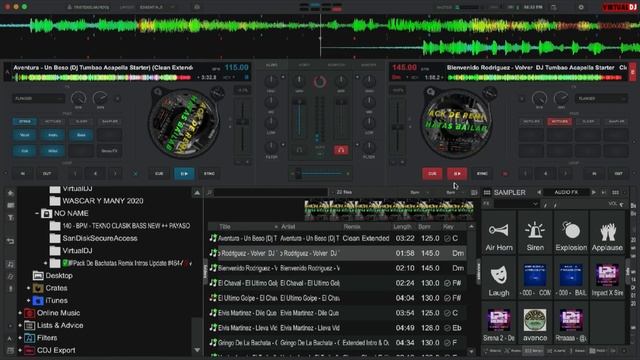Click CUE button on the right deck
The height and width of the screenshot is (360, 640).
(x=432, y=173)
